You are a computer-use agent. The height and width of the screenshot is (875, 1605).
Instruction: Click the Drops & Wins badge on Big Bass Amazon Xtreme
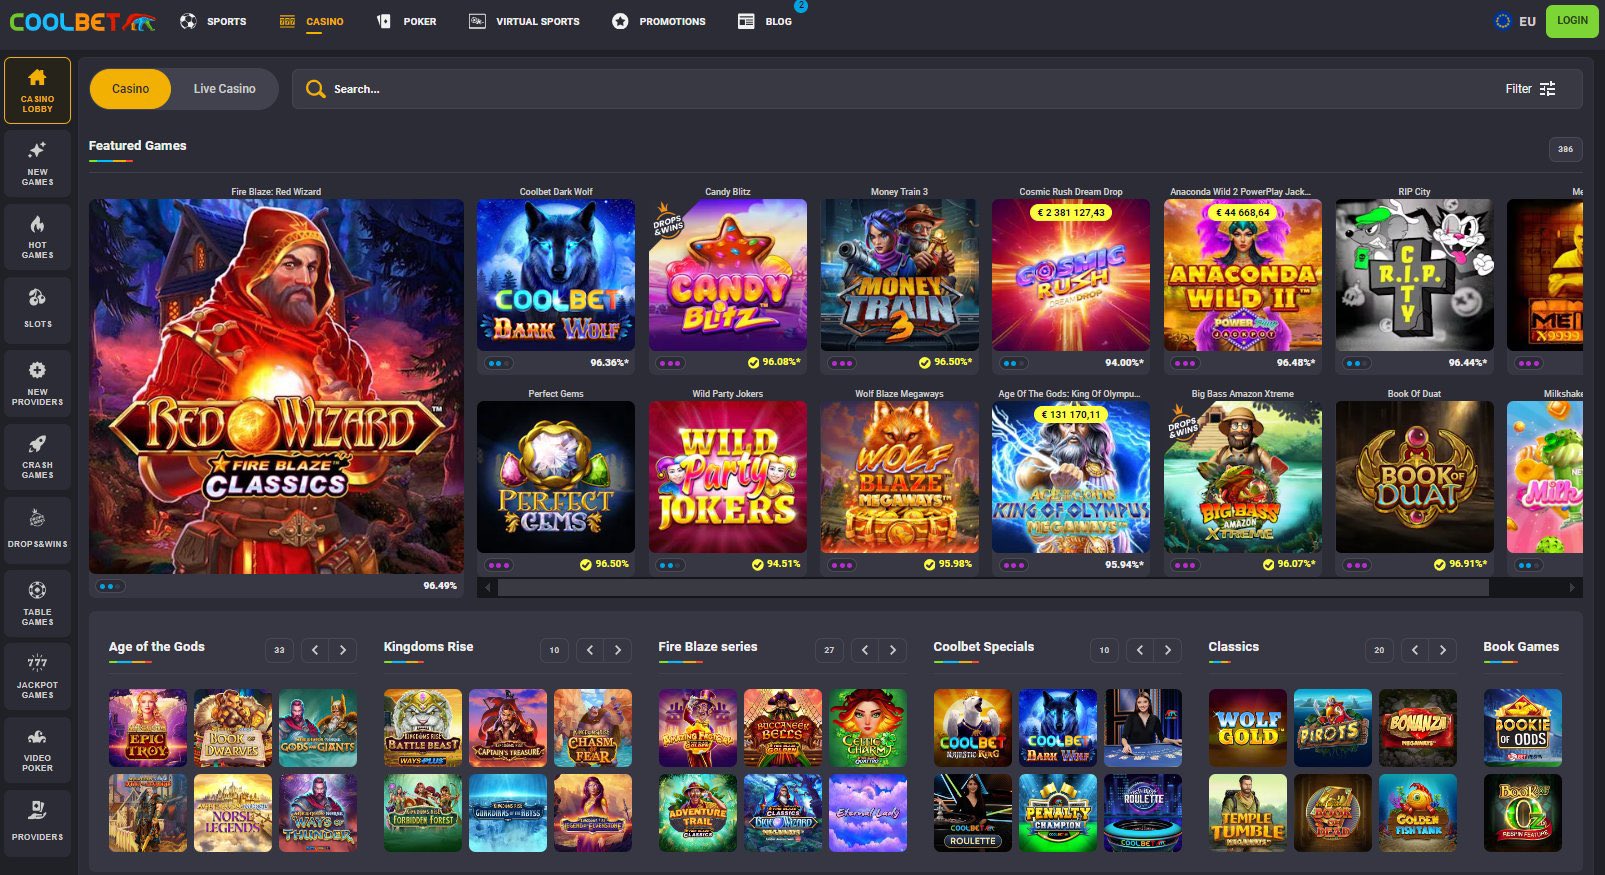click(1182, 424)
